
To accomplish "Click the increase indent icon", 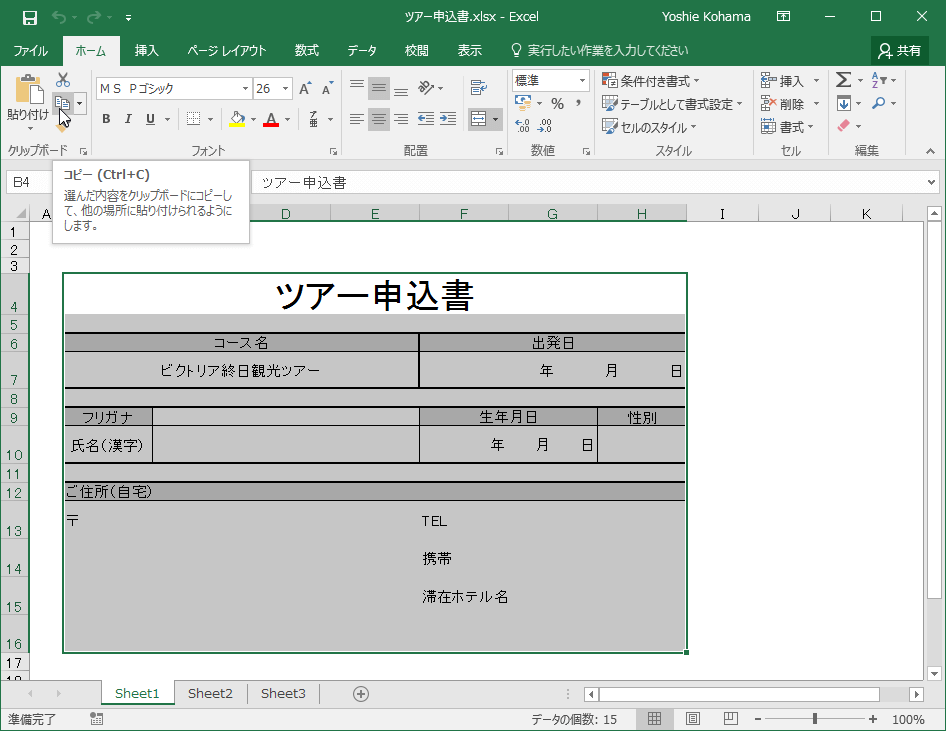I will (x=448, y=119).
